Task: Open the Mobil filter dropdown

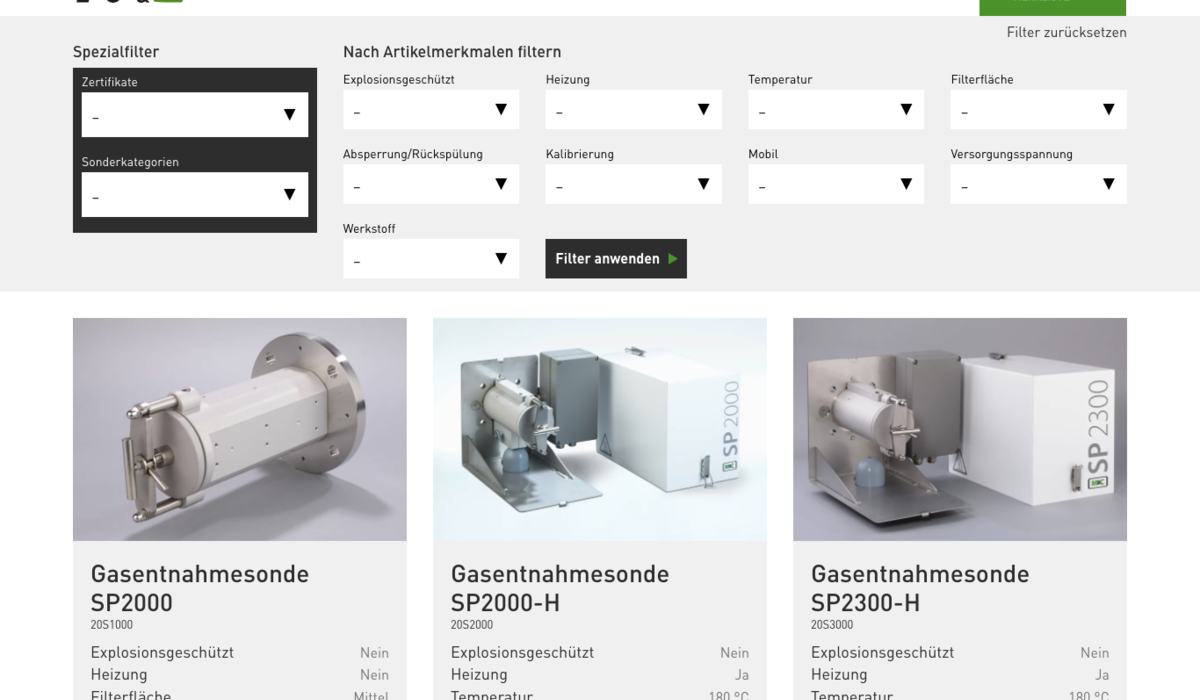Action: click(835, 184)
